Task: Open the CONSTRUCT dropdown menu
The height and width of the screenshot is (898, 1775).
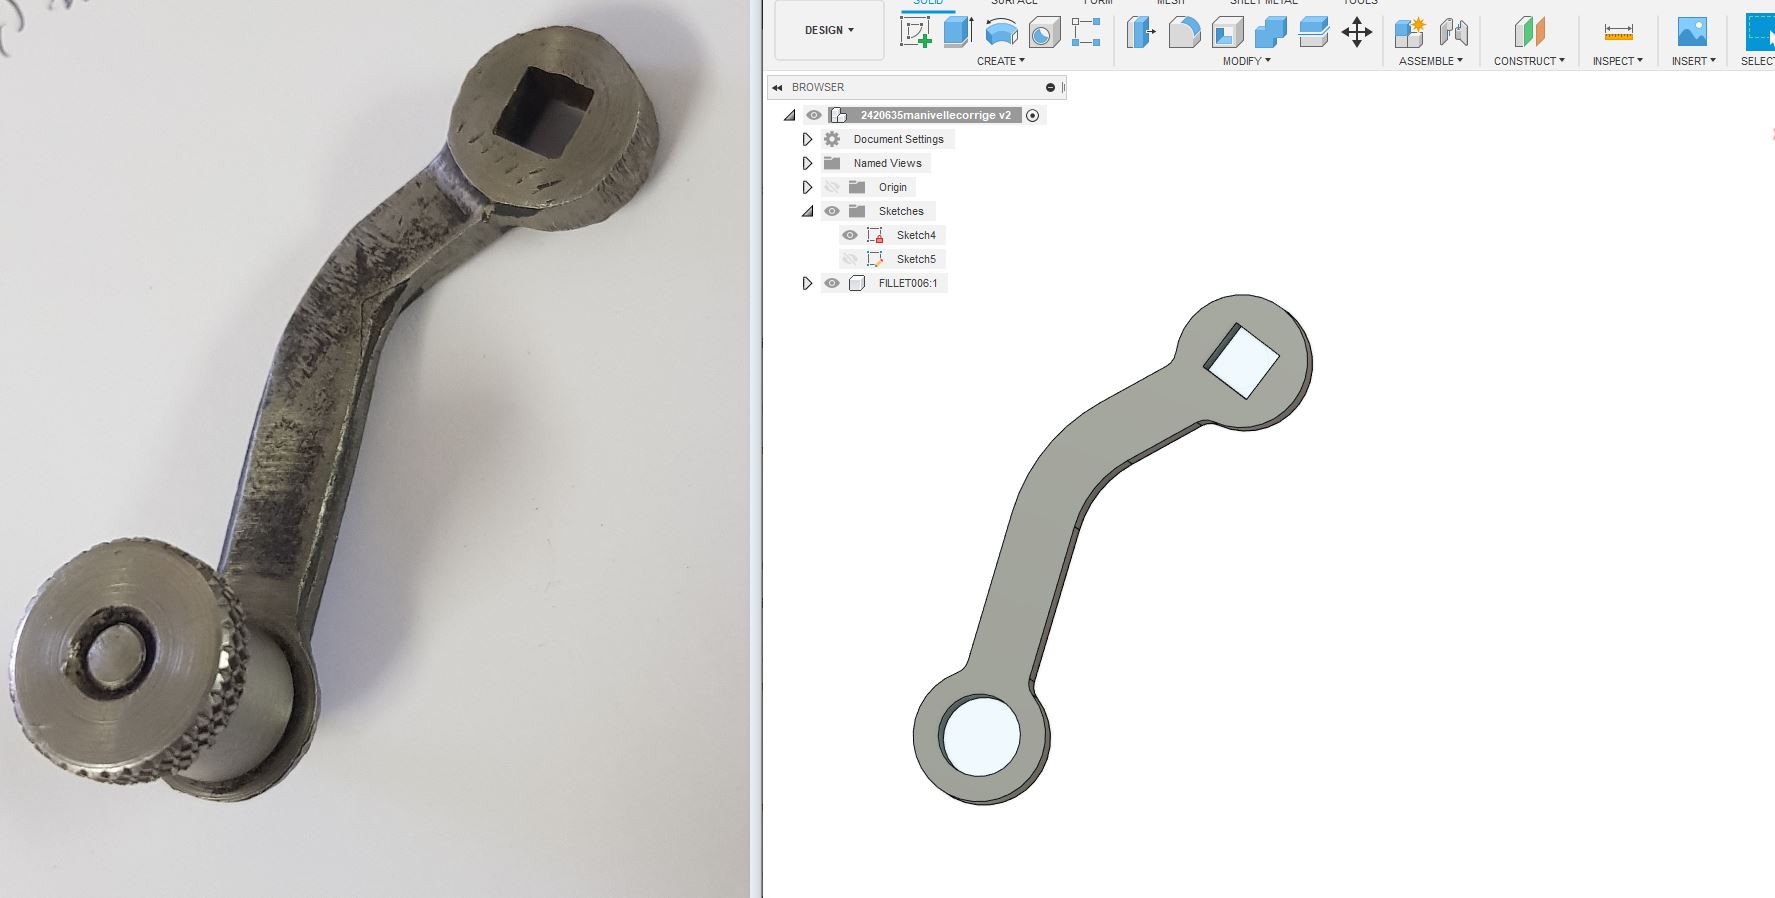Action: pyautogui.click(x=1529, y=61)
